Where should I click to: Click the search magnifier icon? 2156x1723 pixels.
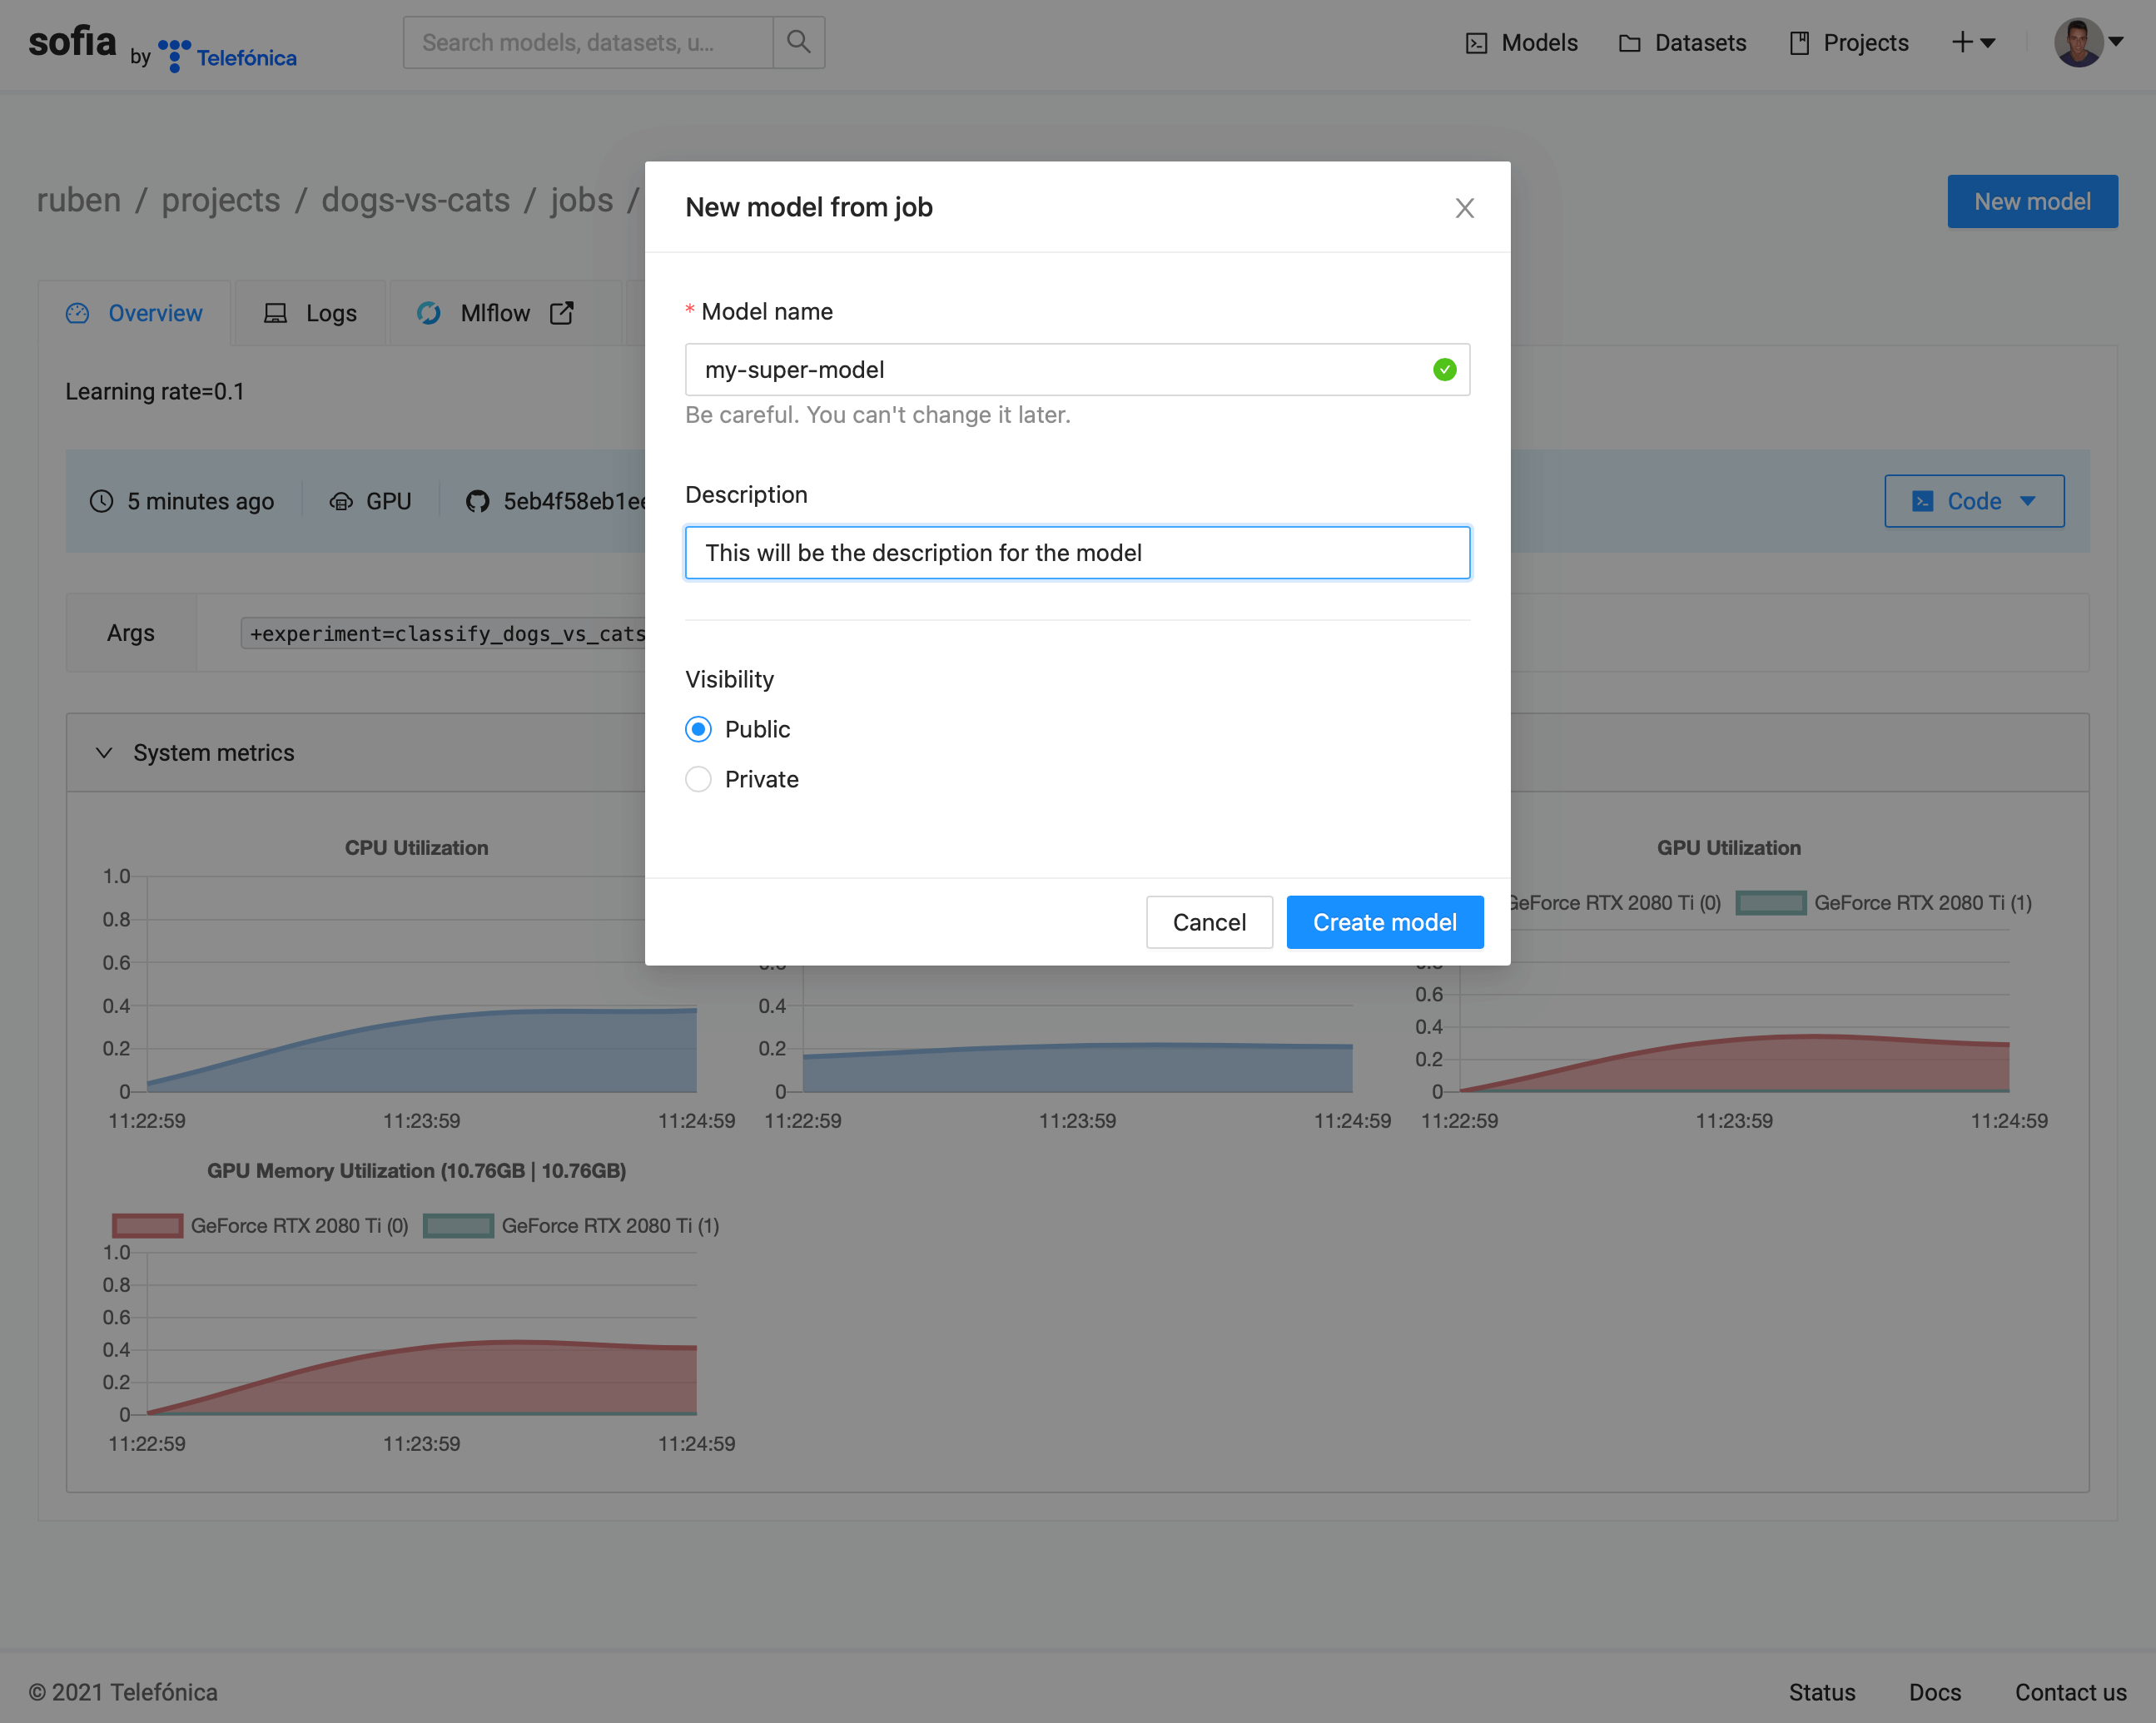pyautogui.click(x=798, y=42)
